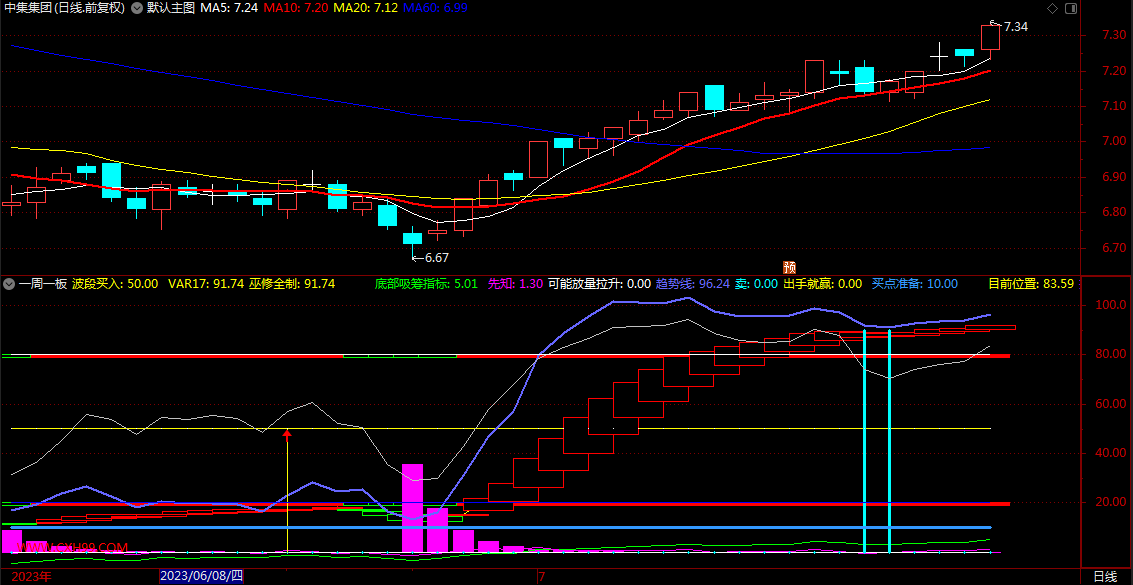The image size is (1133, 585).
Task: Click the month 7 marker on time axis
Action: (541, 576)
